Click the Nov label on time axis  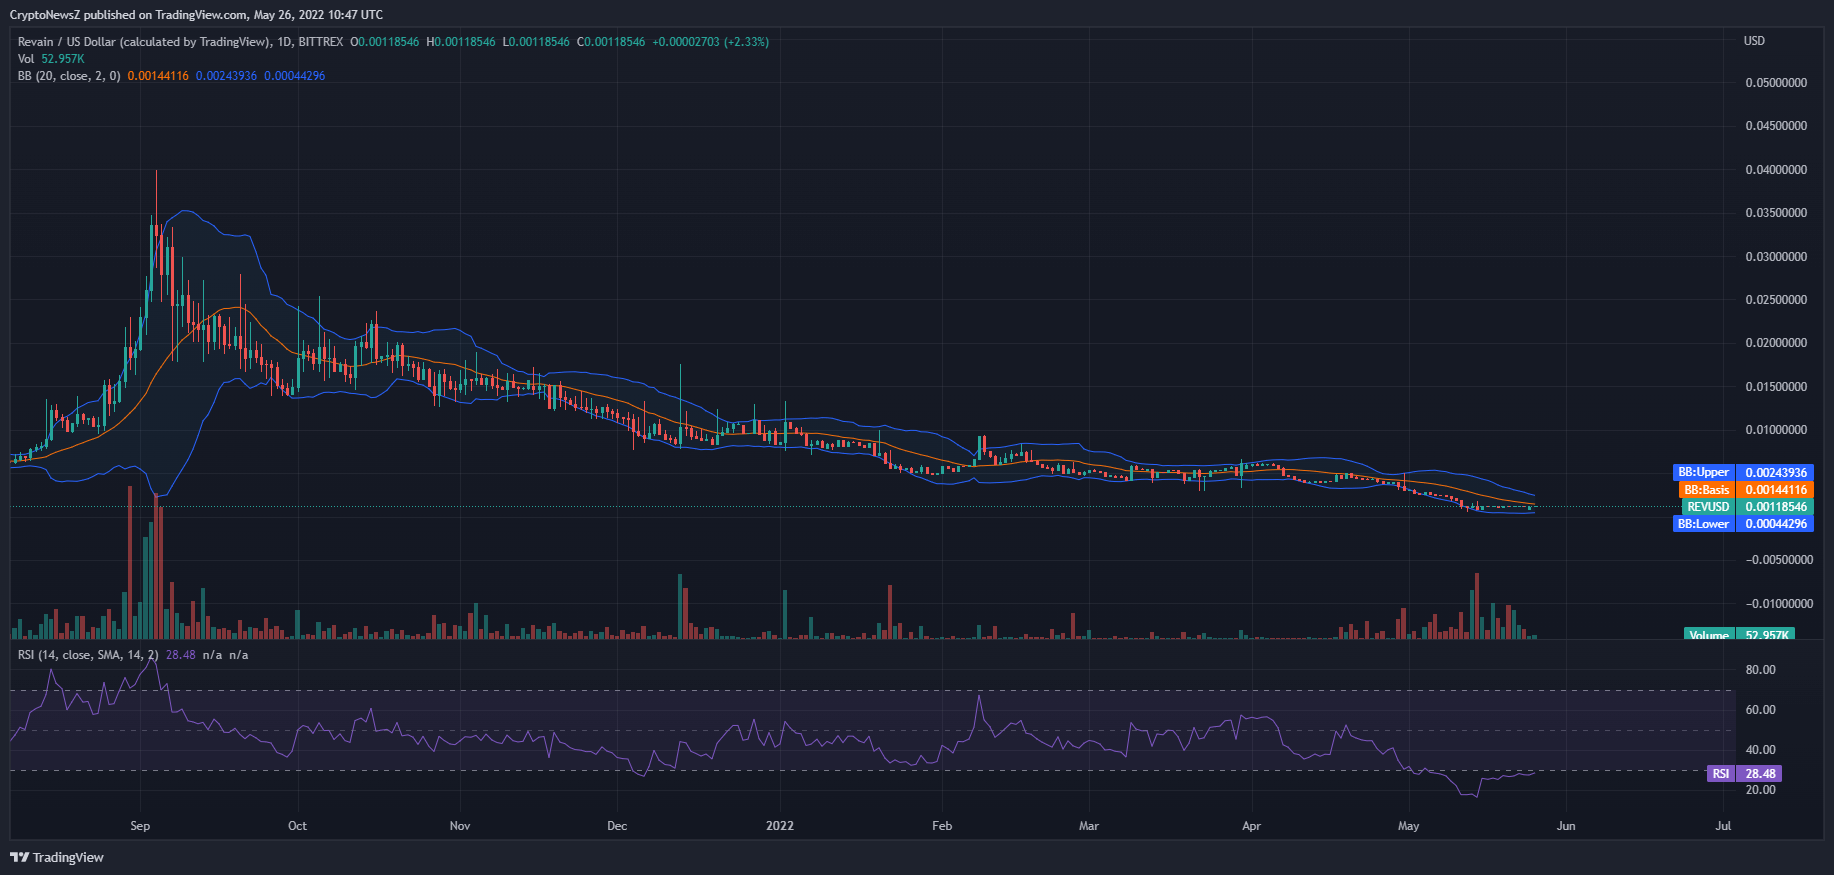(460, 826)
